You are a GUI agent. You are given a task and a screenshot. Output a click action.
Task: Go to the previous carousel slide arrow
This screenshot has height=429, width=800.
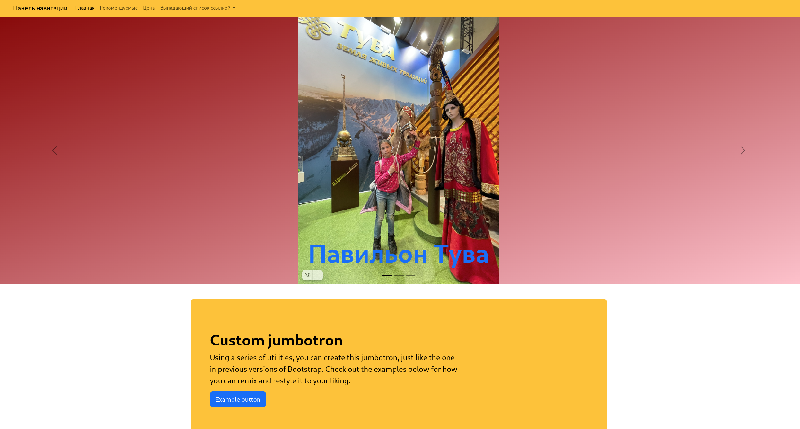point(55,150)
